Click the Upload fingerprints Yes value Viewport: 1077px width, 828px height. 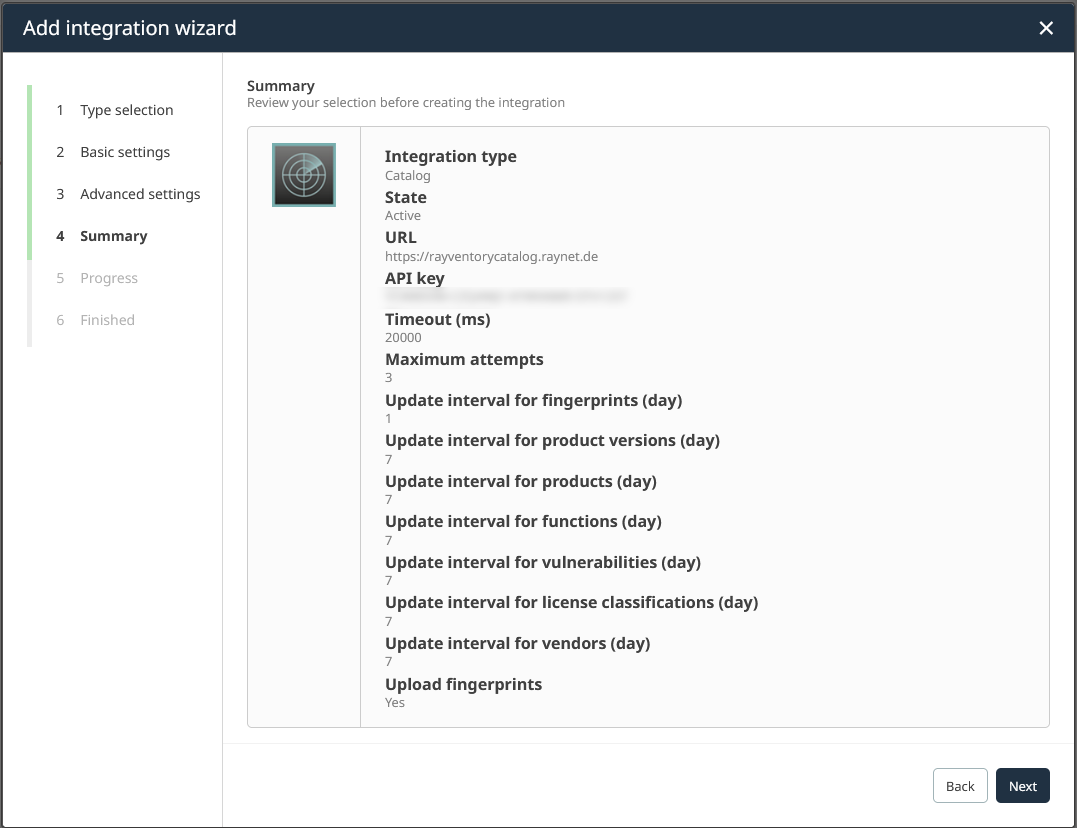[395, 702]
